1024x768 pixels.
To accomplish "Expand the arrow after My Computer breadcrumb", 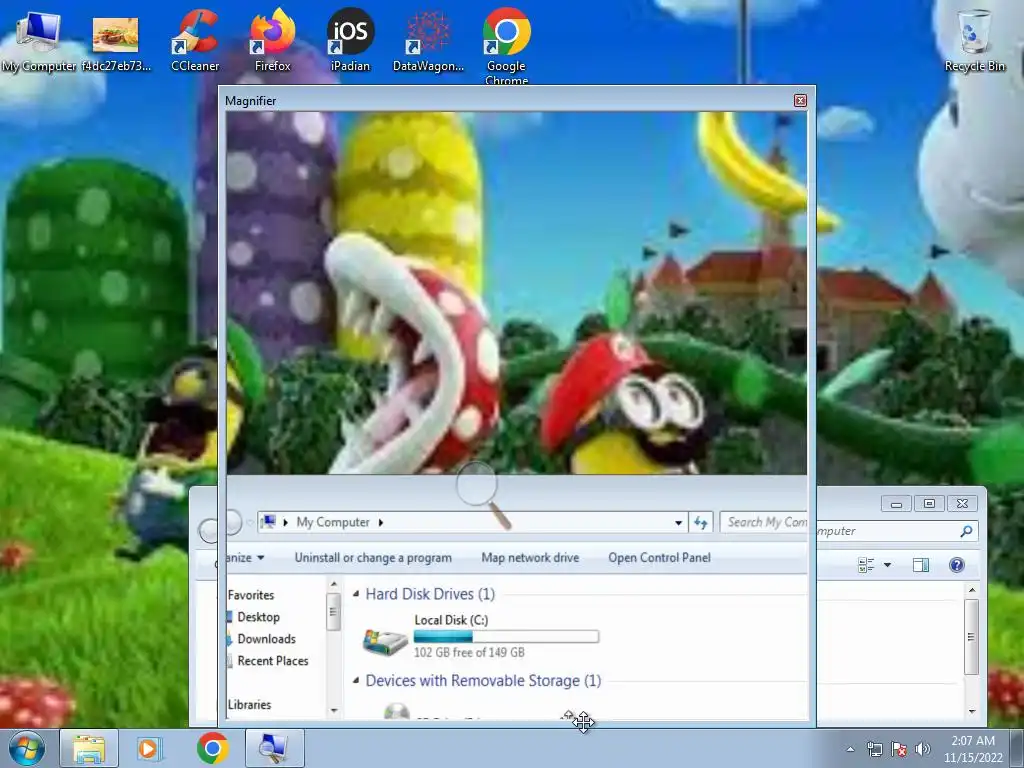I will click(381, 522).
